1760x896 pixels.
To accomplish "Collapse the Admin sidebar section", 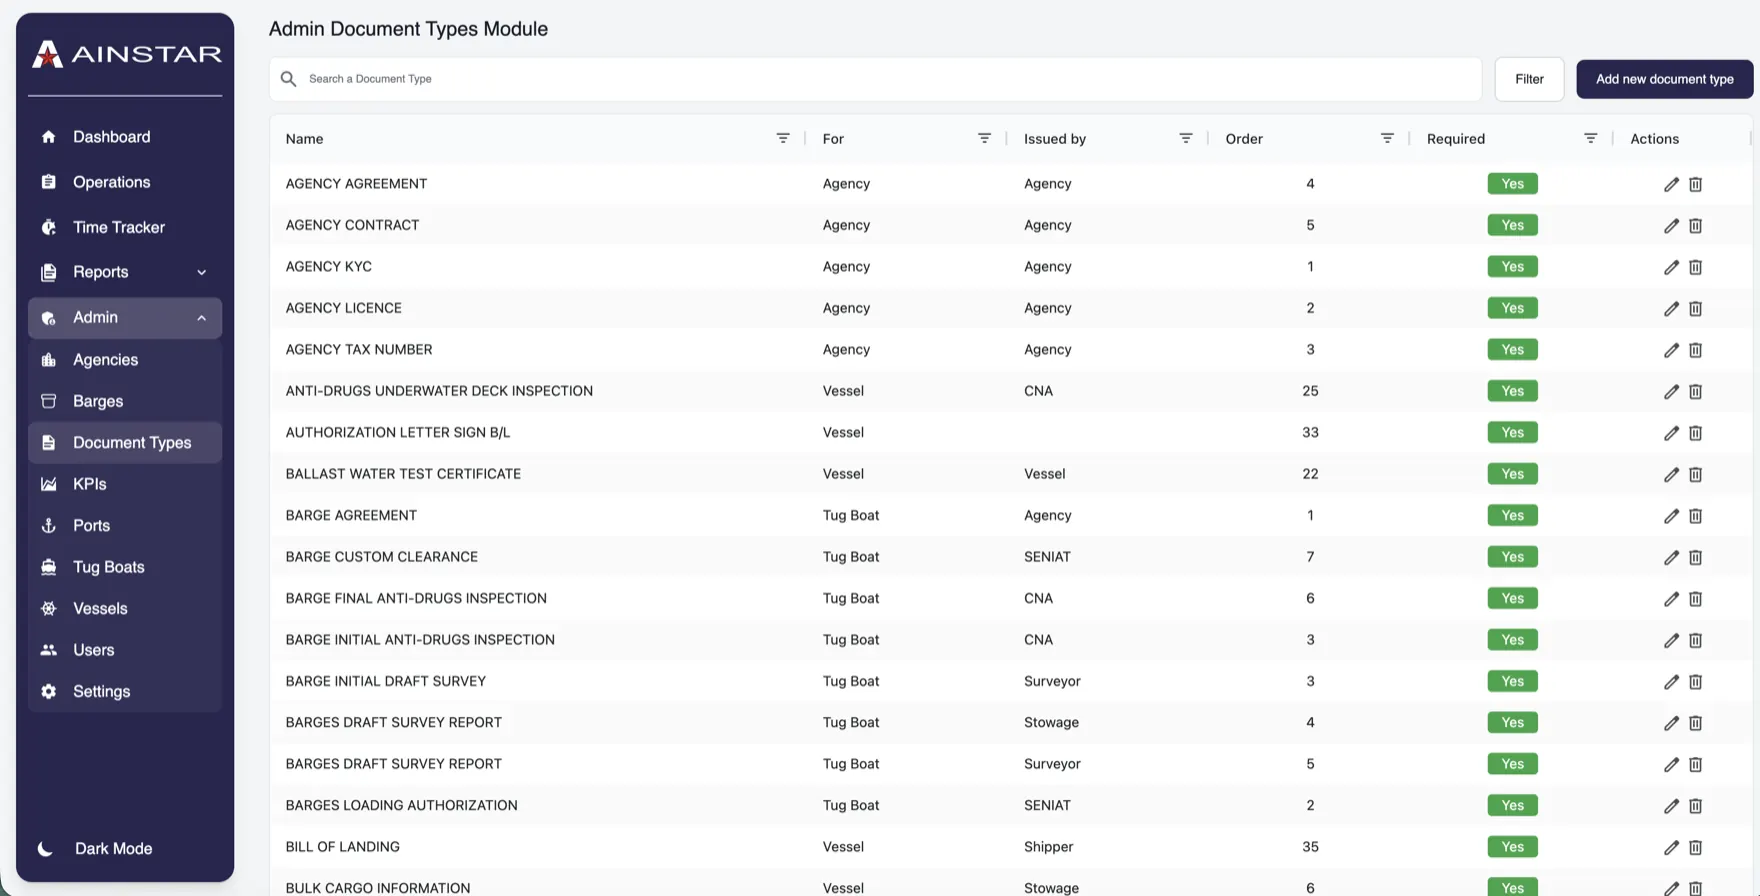I will (125, 318).
